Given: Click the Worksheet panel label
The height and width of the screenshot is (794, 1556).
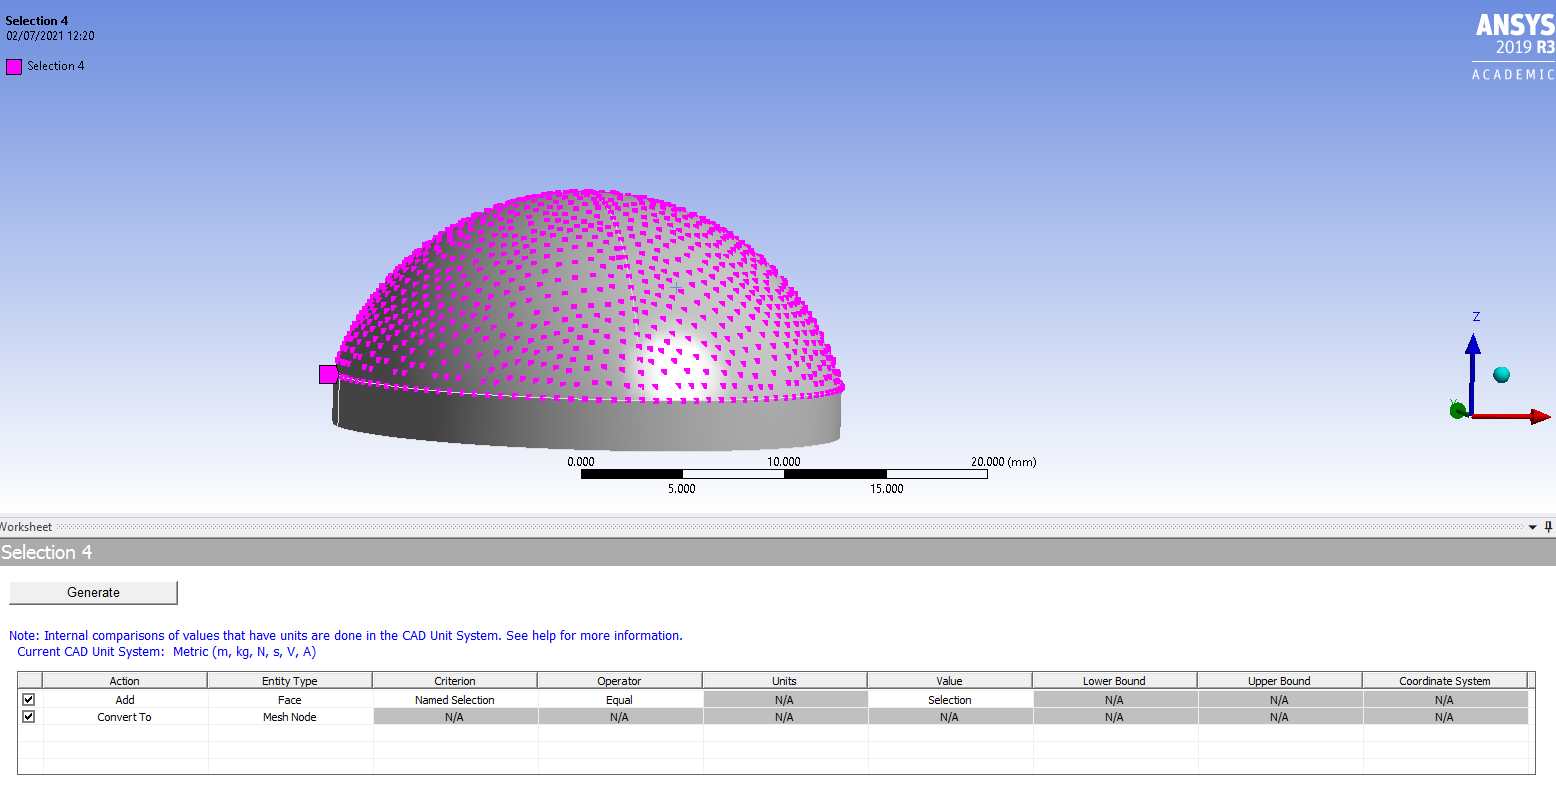Looking at the screenshot, I should coord(26,527).
